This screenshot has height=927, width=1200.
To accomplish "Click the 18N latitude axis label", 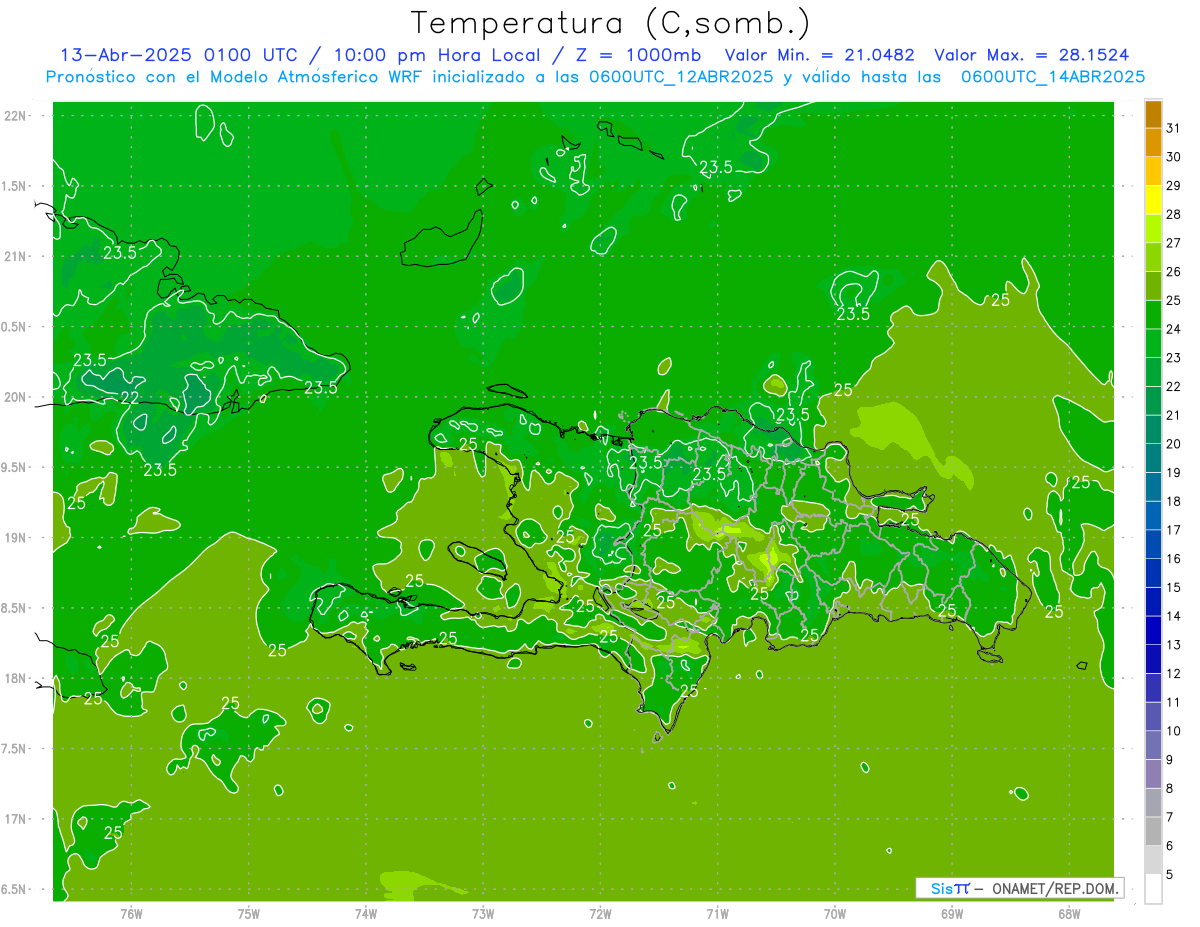I will pyautogui.click(x=15, y=678).
